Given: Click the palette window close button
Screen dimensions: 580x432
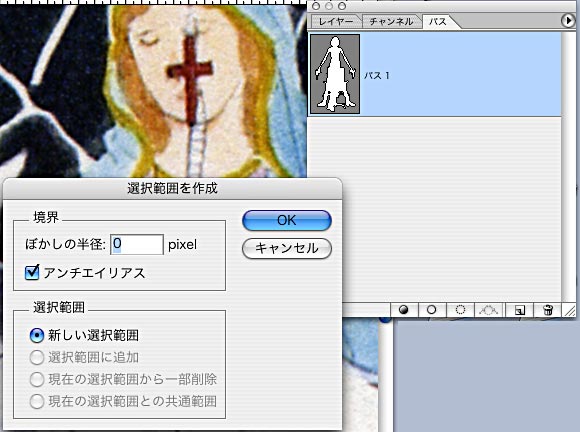Looking at the screenshot, I should click(316, 6).
